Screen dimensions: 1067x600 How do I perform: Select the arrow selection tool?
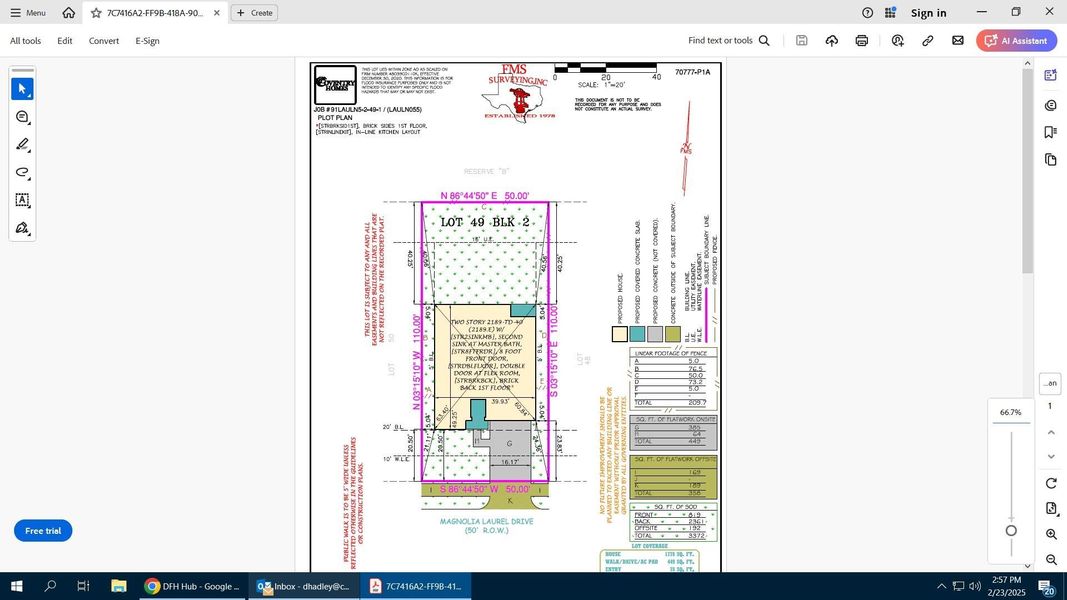tap(22, 89)
